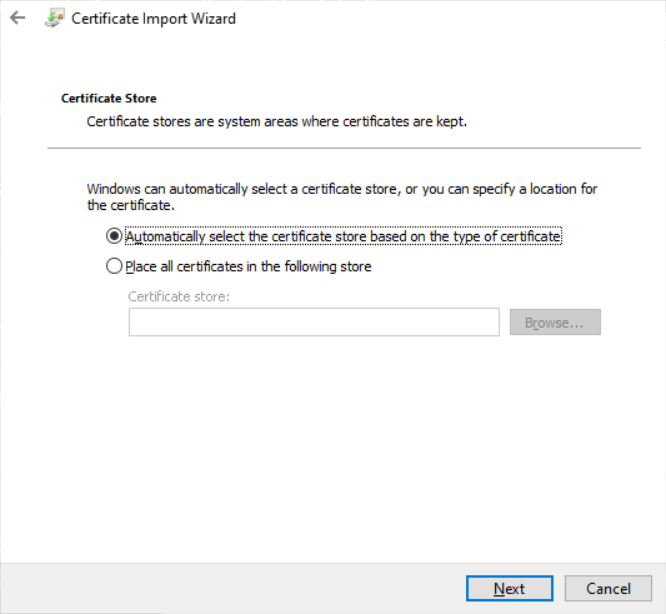Screen dimensions: 666x614
Task: Choose the 'Place all certificates' radio button
Action: pyautogui.click(x=114, y=267)
